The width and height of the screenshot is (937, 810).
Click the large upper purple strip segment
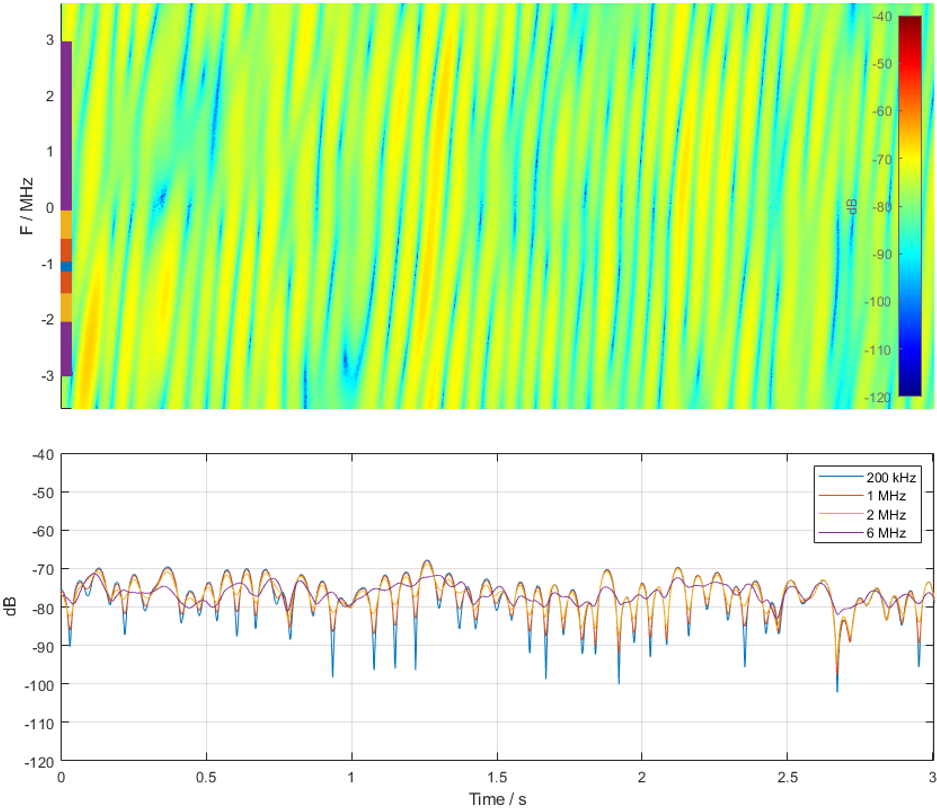click(x=66, y=125)
